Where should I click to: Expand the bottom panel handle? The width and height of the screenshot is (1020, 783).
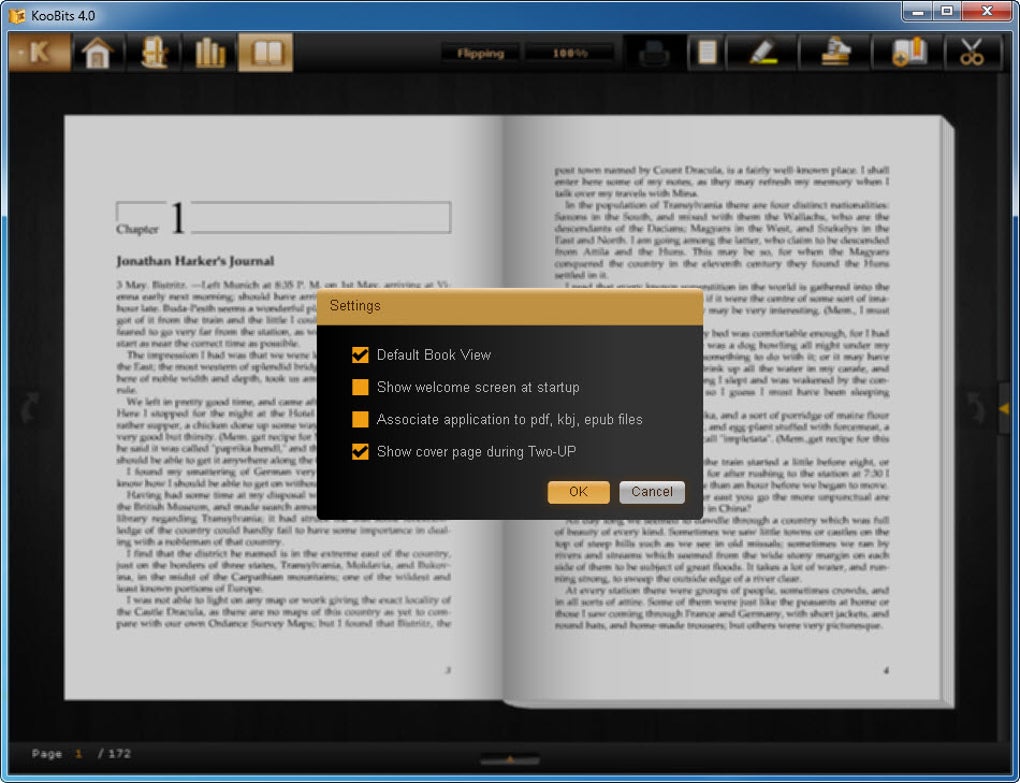tap(509, 759)
